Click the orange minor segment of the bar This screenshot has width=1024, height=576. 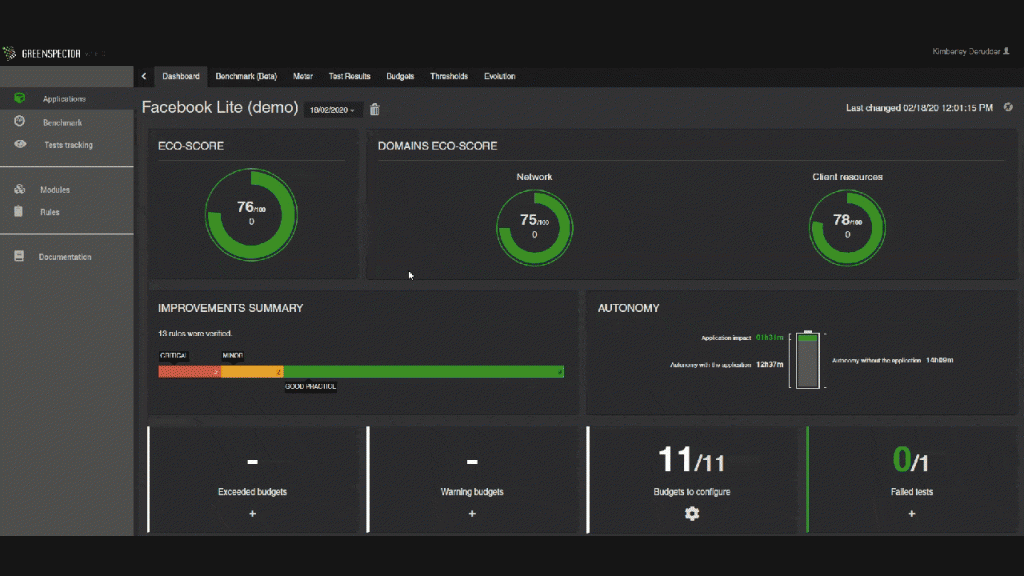tap(252, 372)
